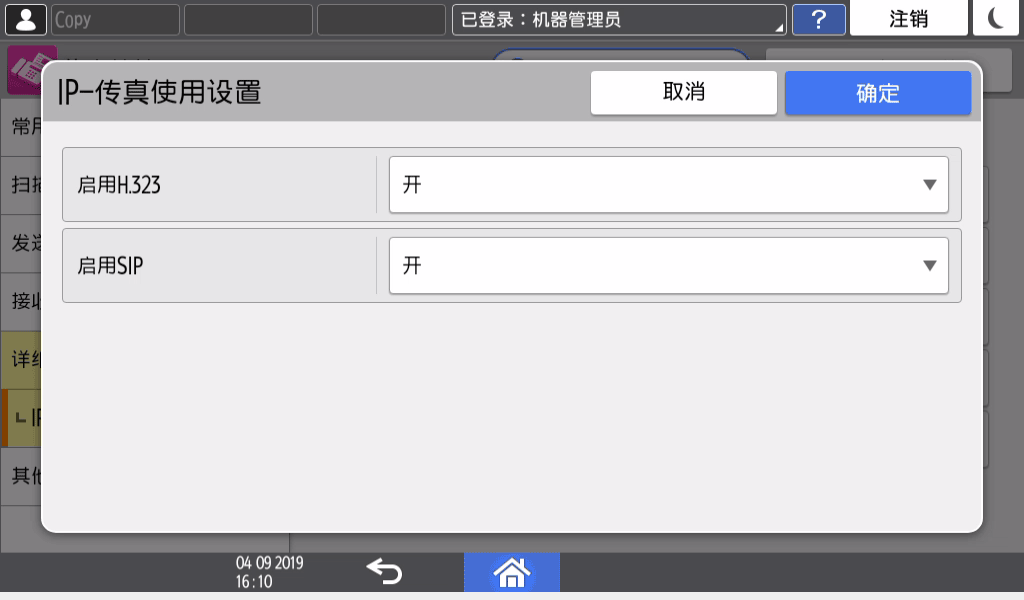
Task: Open the 详细 sidebar tab
Action: coord(22,359)
